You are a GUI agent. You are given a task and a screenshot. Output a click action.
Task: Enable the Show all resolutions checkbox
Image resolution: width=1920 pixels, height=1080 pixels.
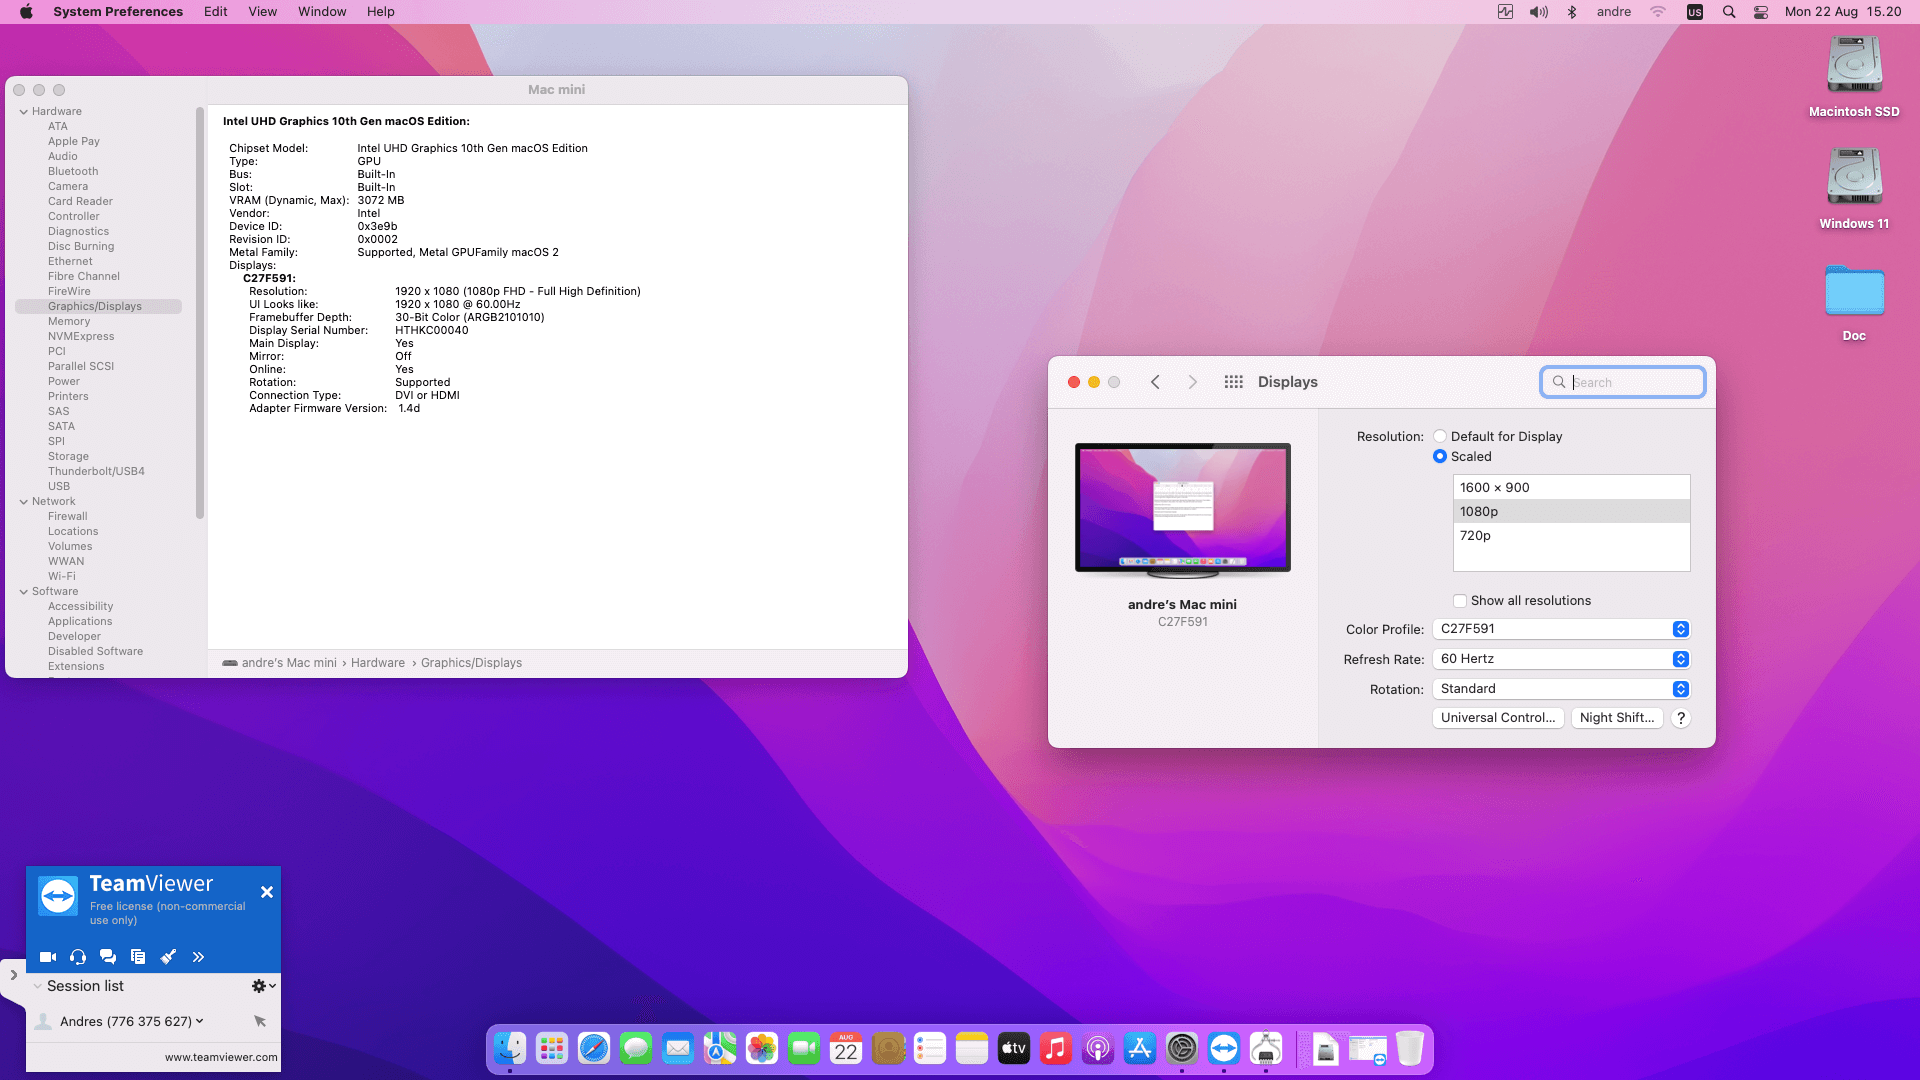tap(1460, 601)
